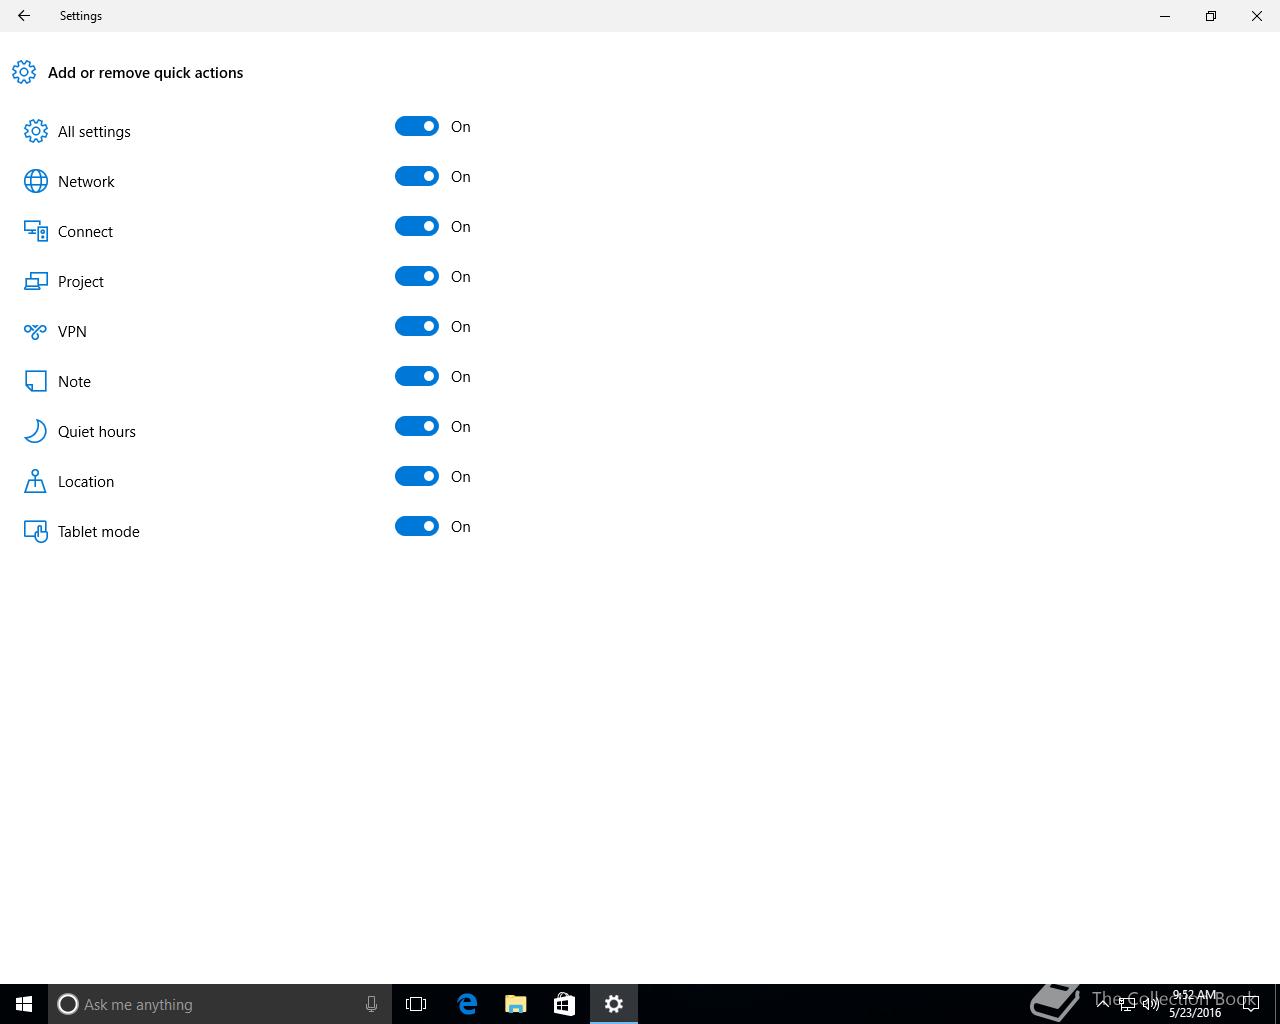1280x1024 pixels.
Task: Switch off the Project quick action
Action: pos(417,276)
